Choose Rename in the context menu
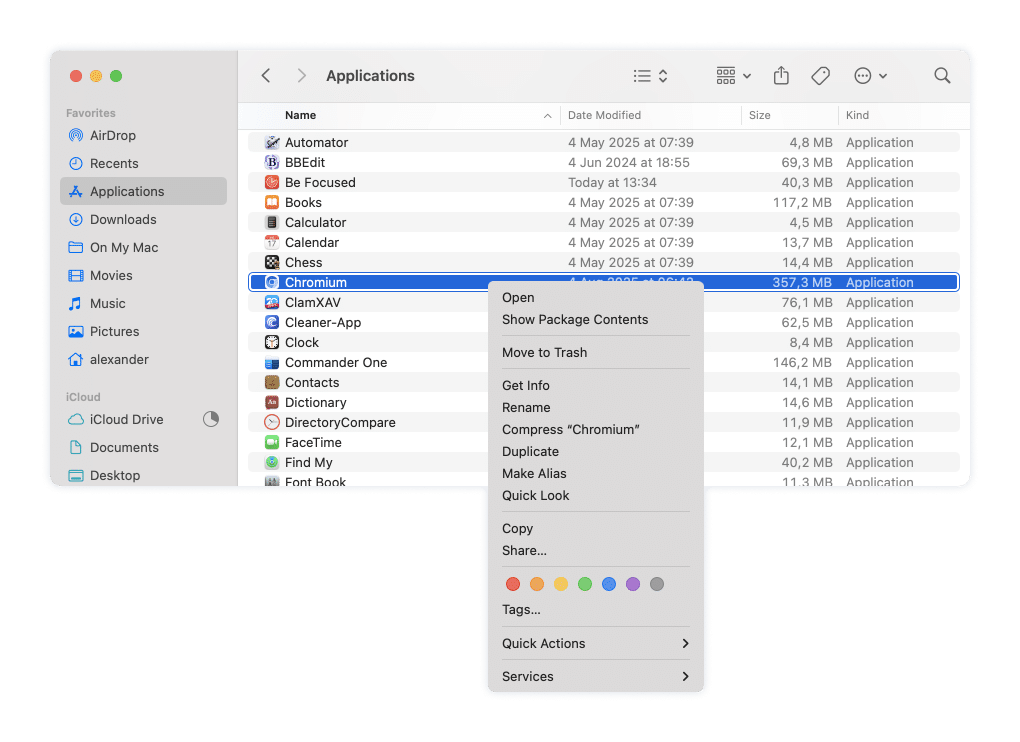This screenshot has width=1020, height=742. [595, 408]
